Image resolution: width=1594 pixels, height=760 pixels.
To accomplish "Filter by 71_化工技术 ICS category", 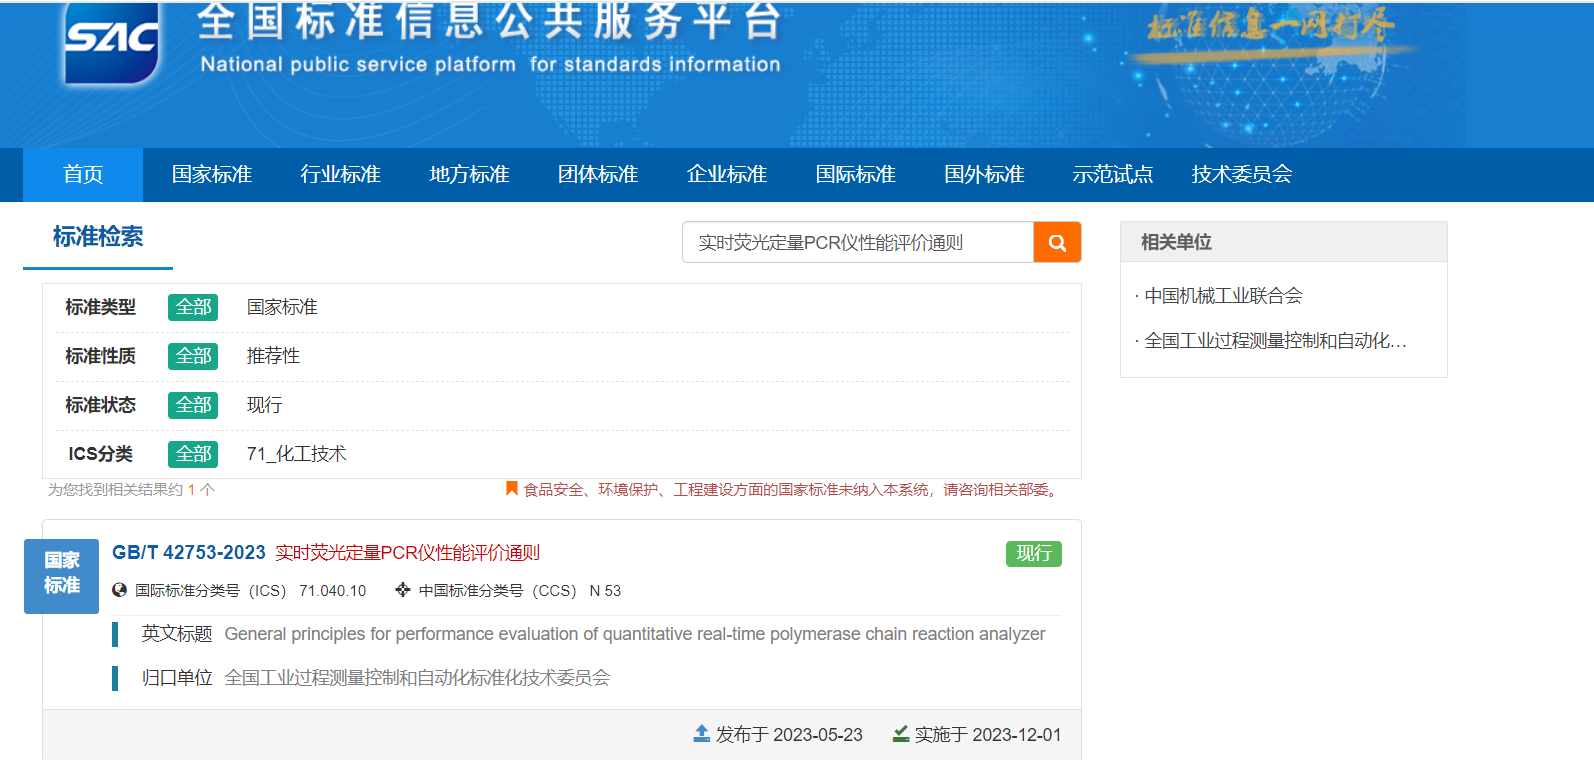I will [296, 454].
